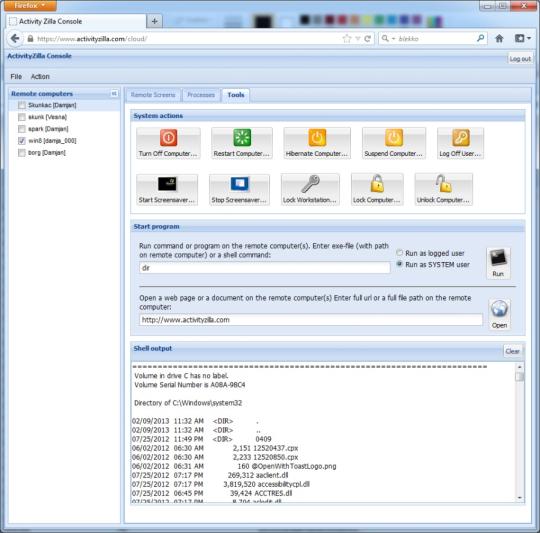Click the URL field with activityzilla.com
Viewport: 540px width, 533px height.
pos(311,320)
